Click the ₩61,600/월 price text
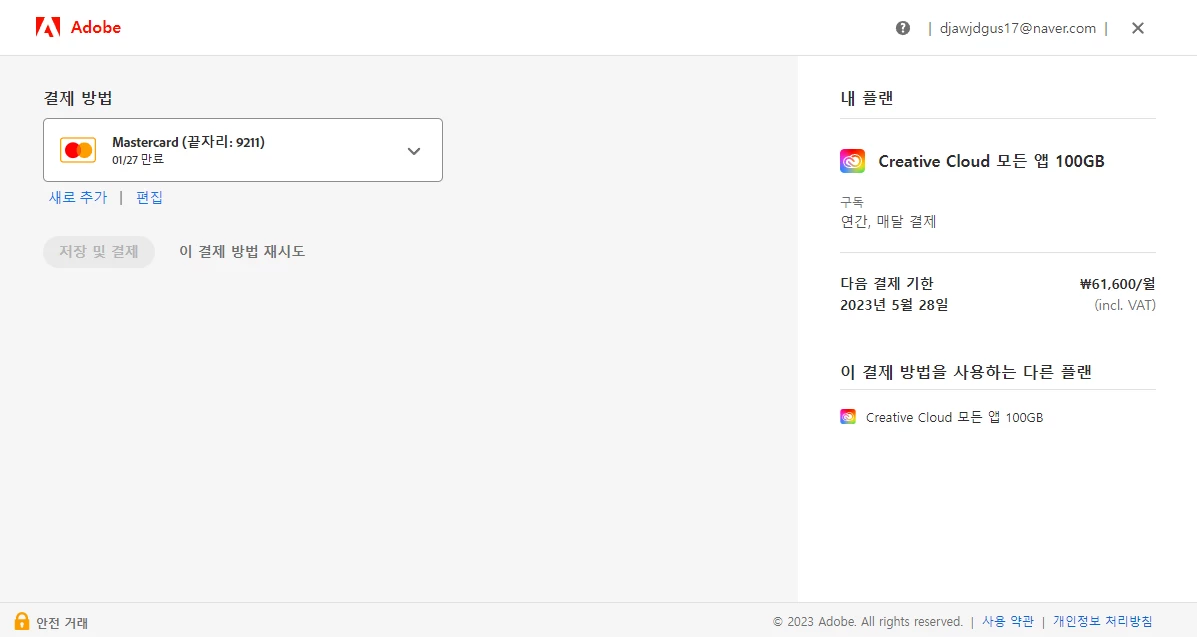This screenshot has height=637, width=1197. 1118,284
